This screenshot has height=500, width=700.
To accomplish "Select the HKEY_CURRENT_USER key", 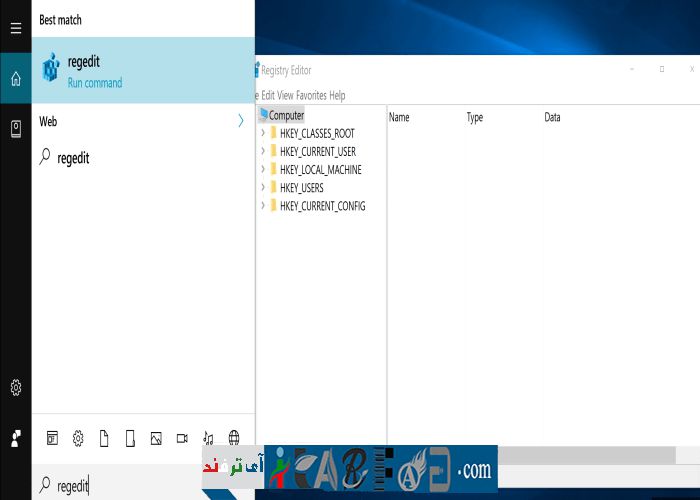I will coord(317,152).
